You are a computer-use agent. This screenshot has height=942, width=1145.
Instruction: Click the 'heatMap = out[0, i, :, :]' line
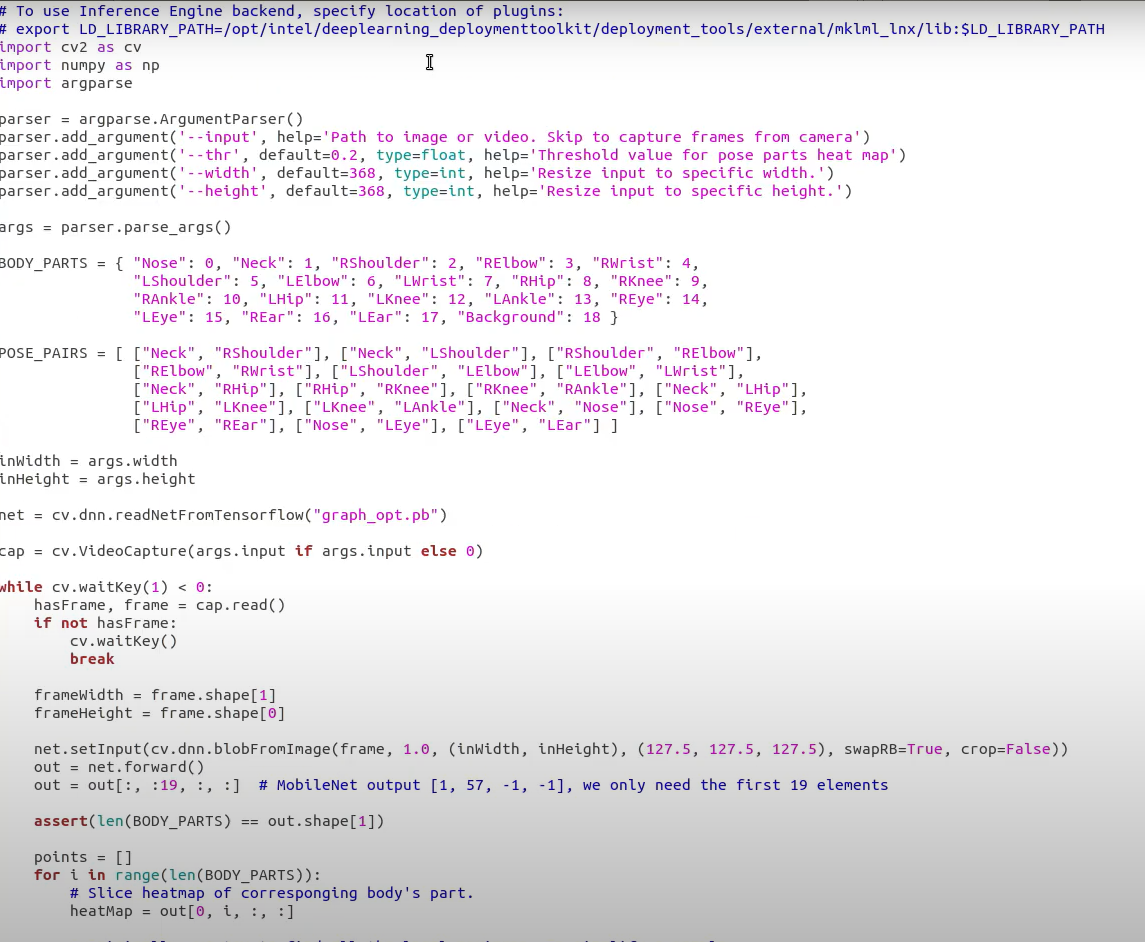[182, 911]
